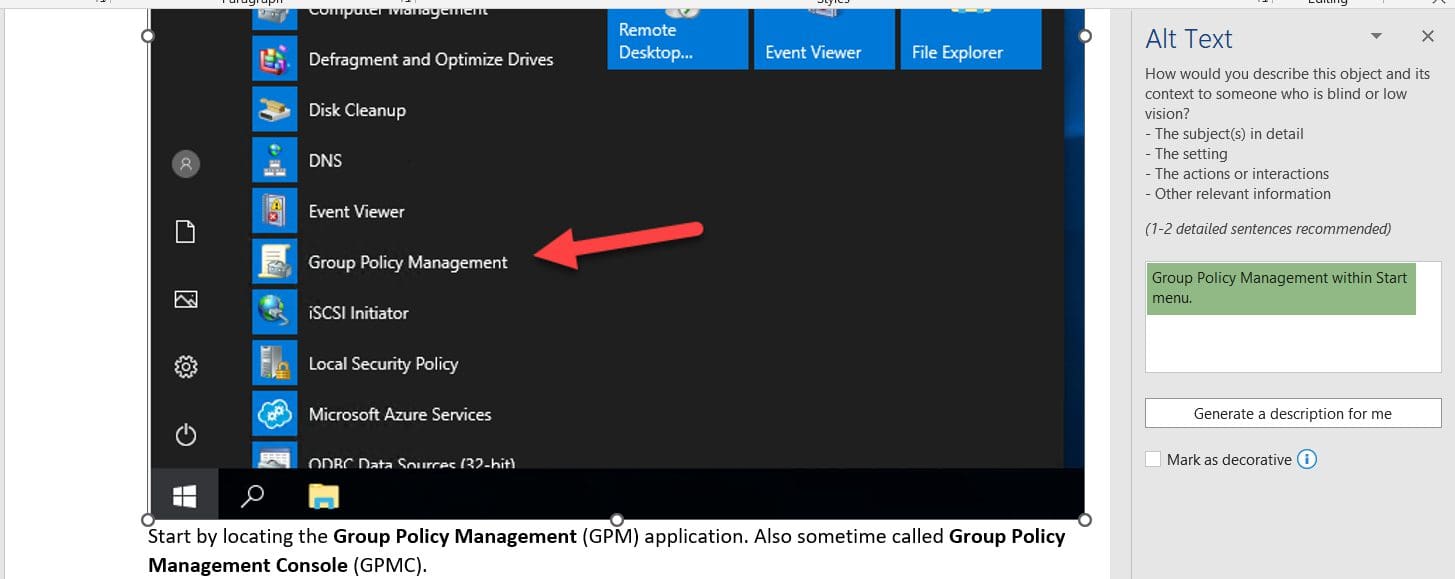
Task: Click the Mark as decorative info icon
Action: pyautogui.click(x=1307, y=460)
